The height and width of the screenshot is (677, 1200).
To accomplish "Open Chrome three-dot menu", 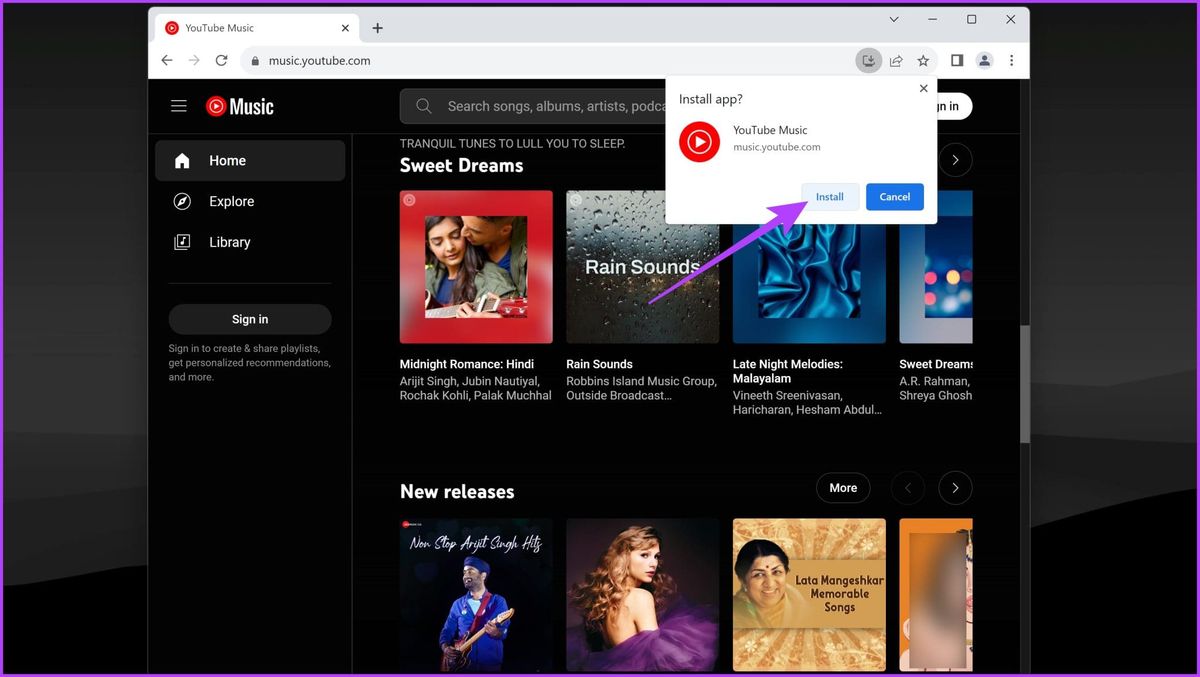I will tap(1012, 61).
